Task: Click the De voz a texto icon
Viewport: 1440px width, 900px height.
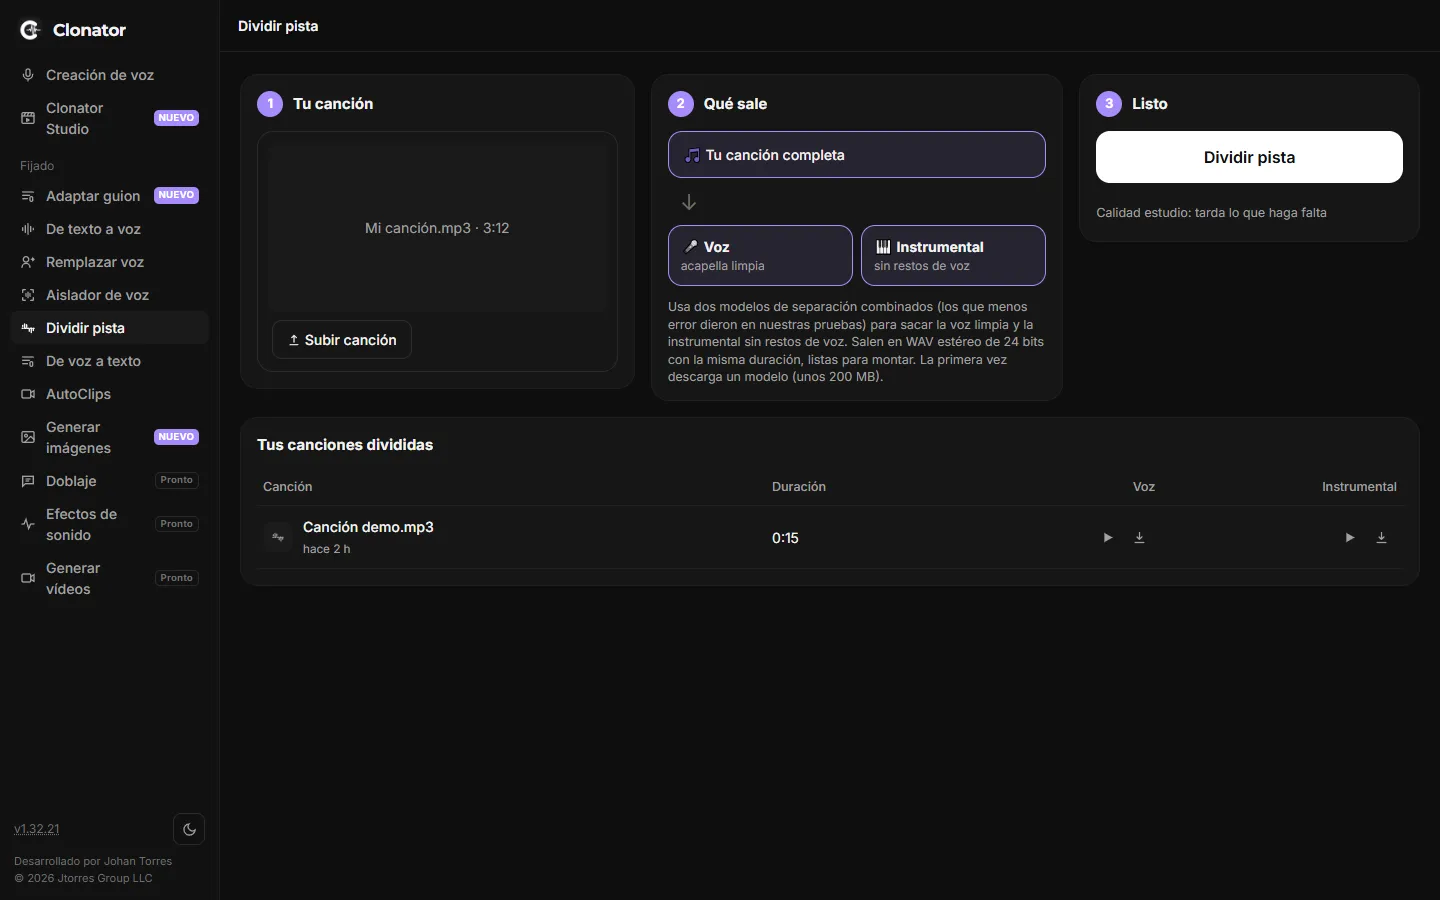Action: pyautogui.click(x=28, y=361)
